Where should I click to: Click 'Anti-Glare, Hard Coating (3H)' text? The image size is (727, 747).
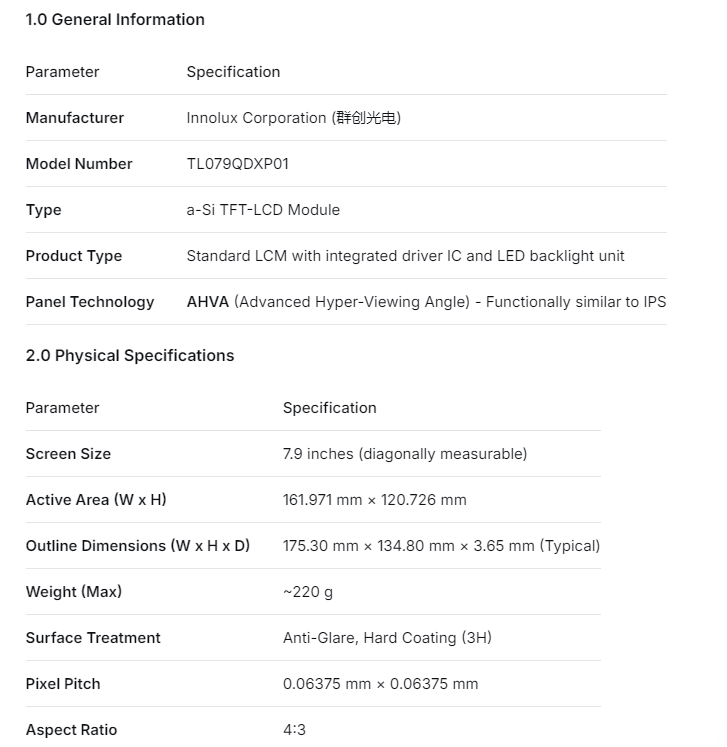[387, 638]
